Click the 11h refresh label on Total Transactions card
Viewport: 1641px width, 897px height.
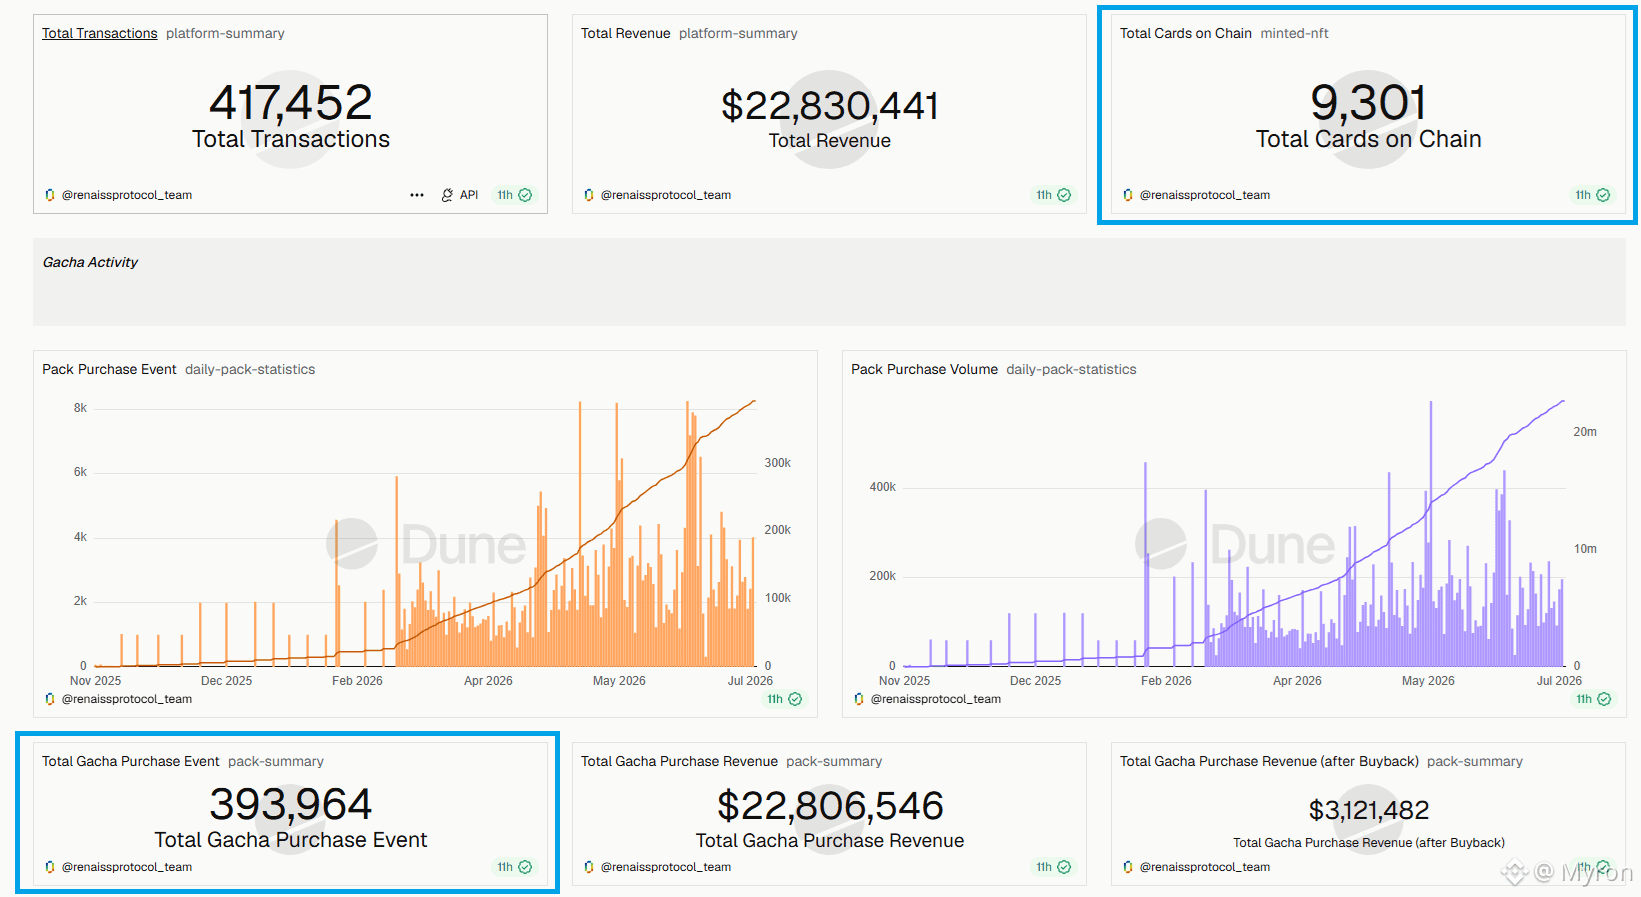pyautogui.click(x=505, y=195)
